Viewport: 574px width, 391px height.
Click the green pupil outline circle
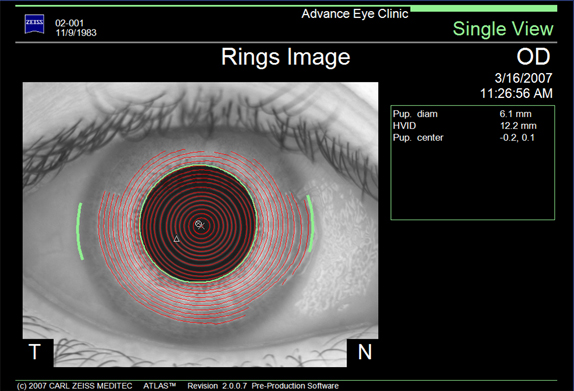click(198, 224)
